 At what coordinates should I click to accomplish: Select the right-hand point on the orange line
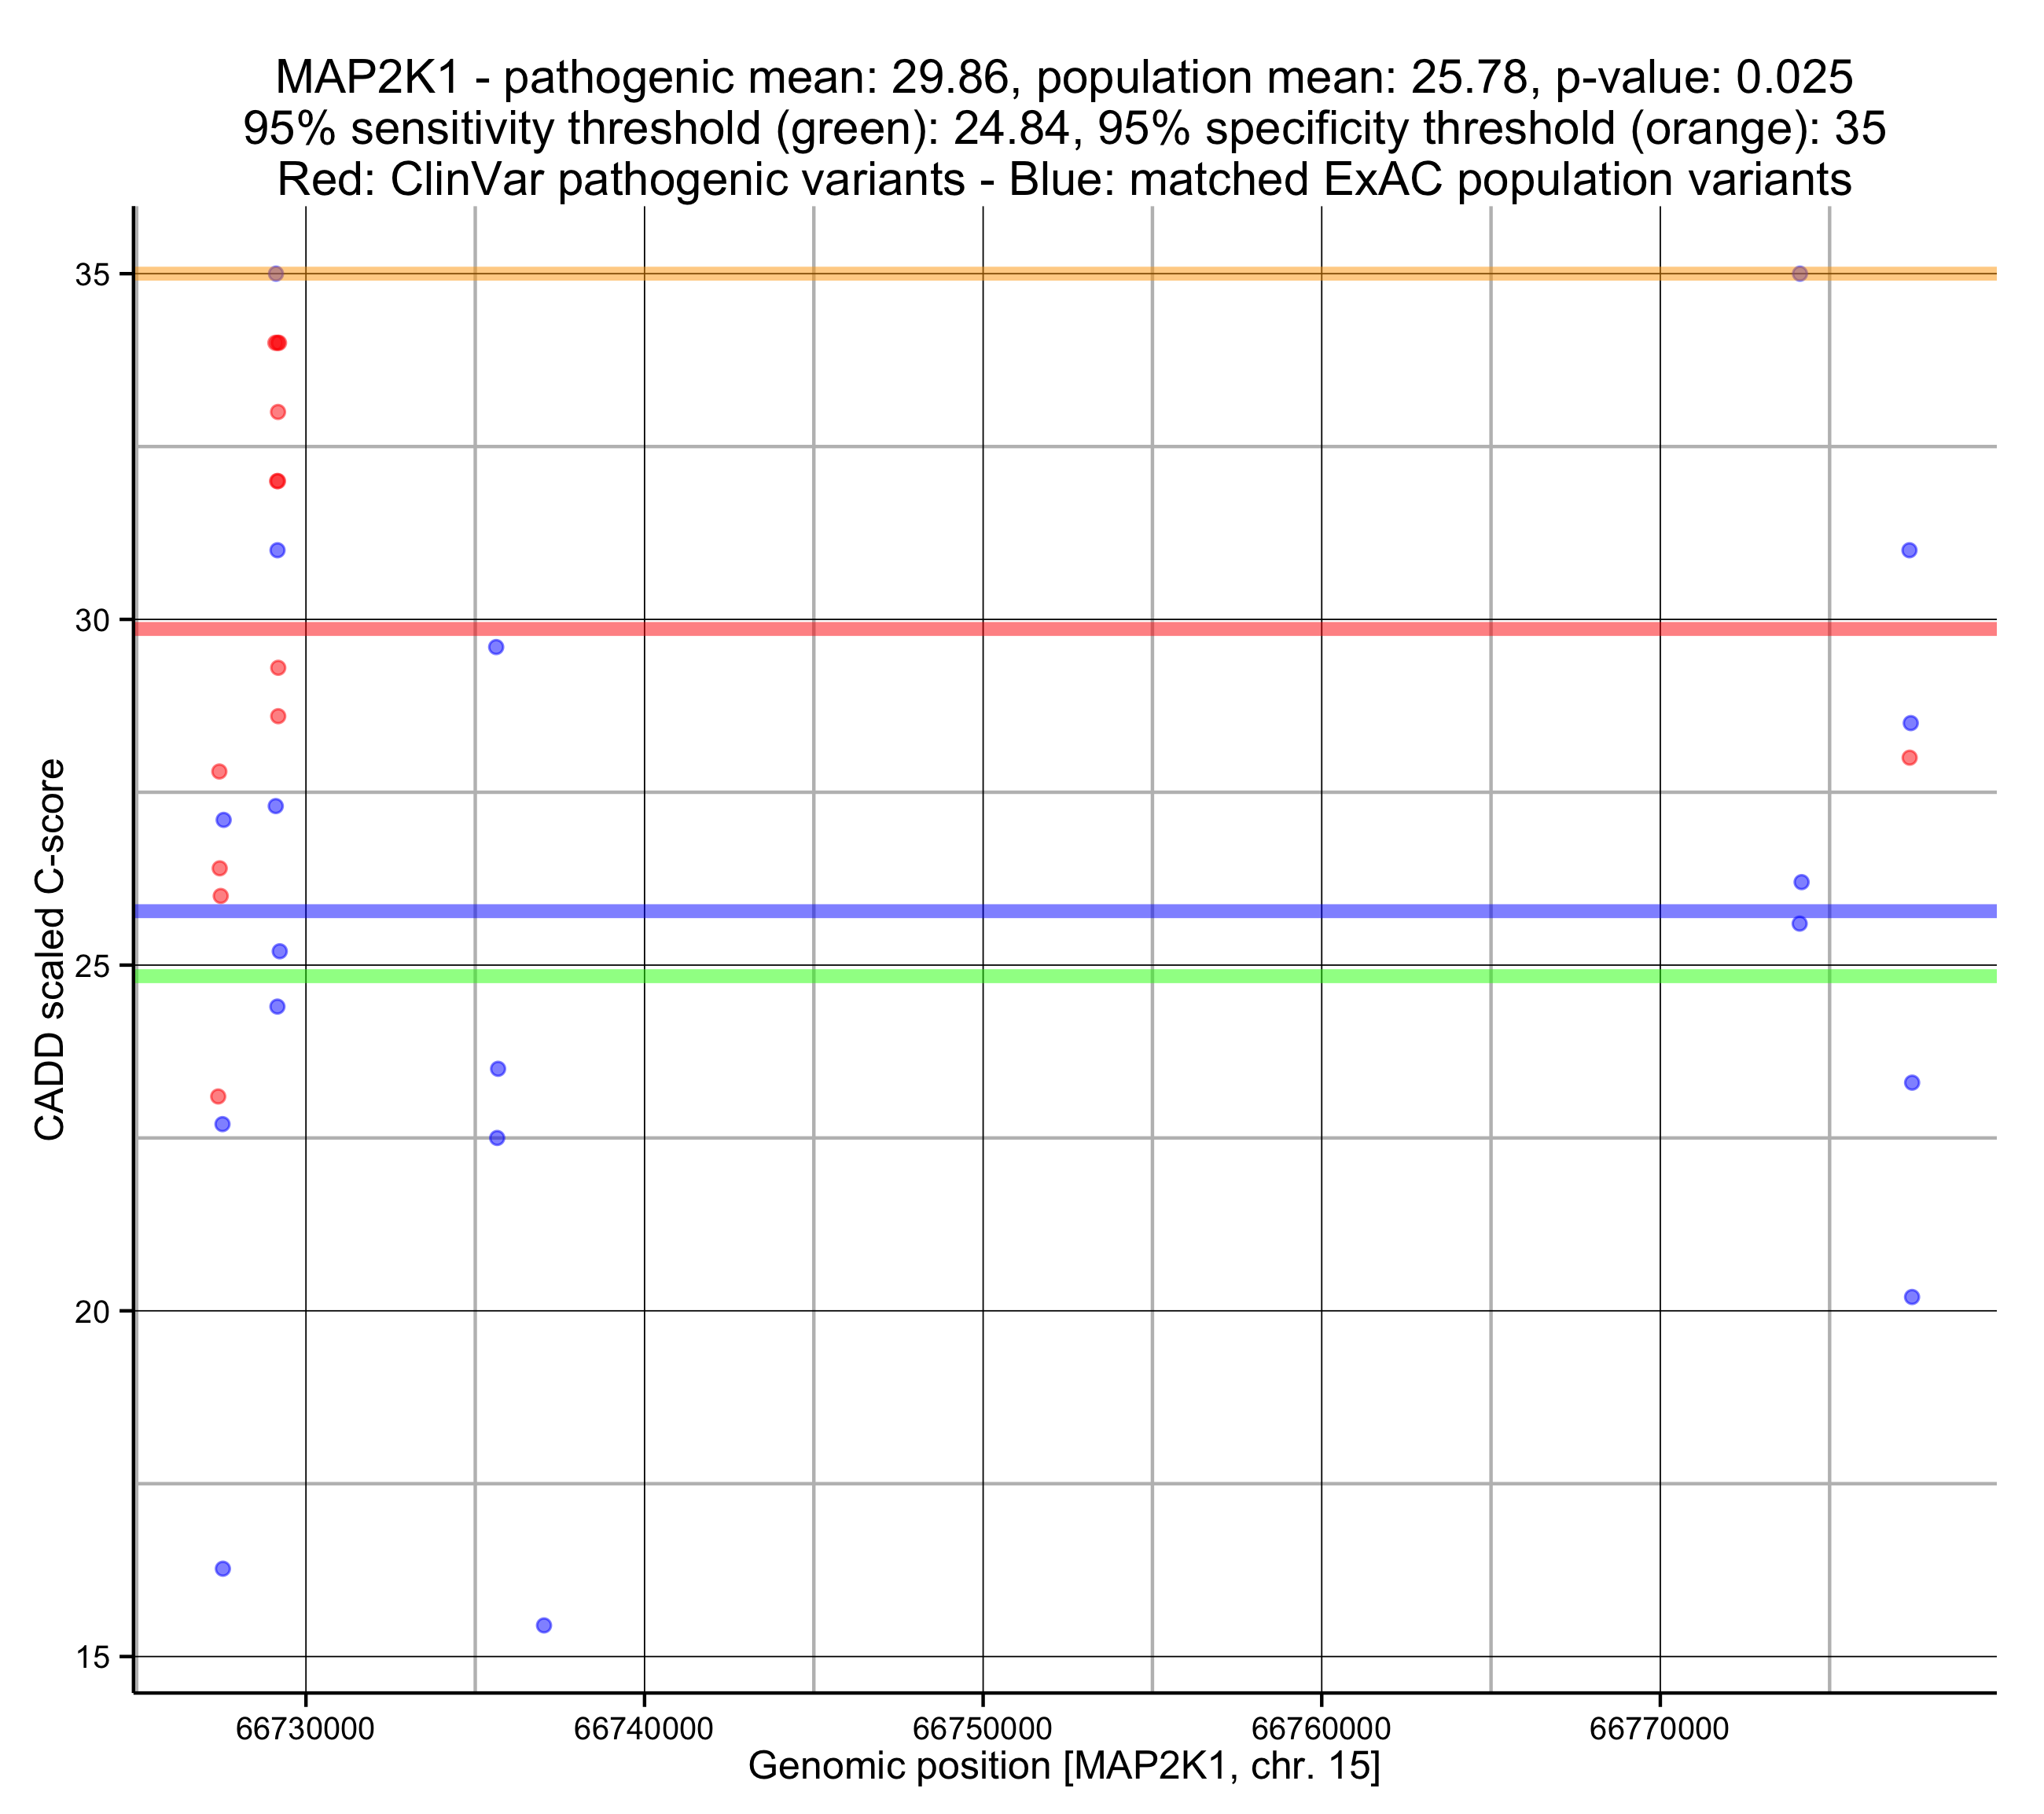(x=1800, y=274)
